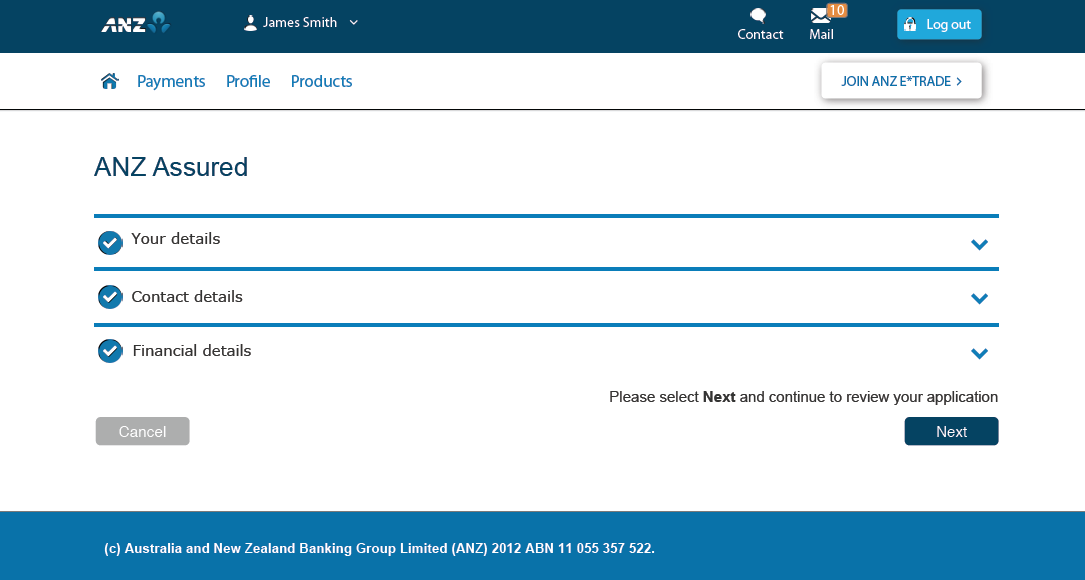Click the ANZ Assured page heading

click(171, 167)
